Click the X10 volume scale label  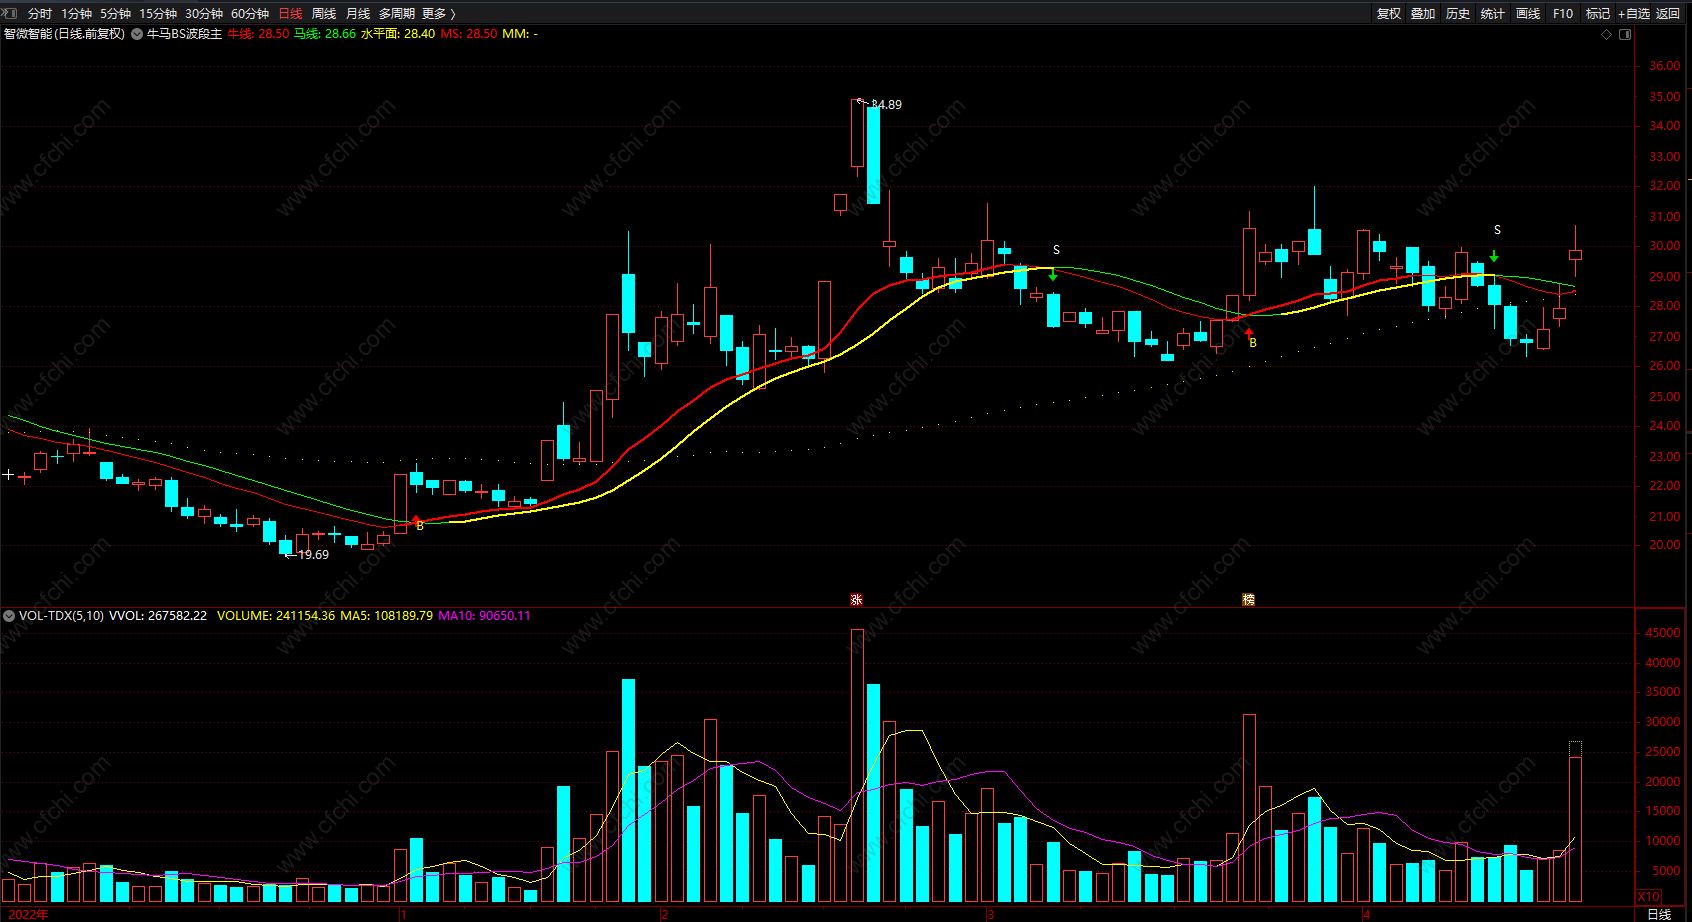pyautogui.click(x=1649, y=897)
